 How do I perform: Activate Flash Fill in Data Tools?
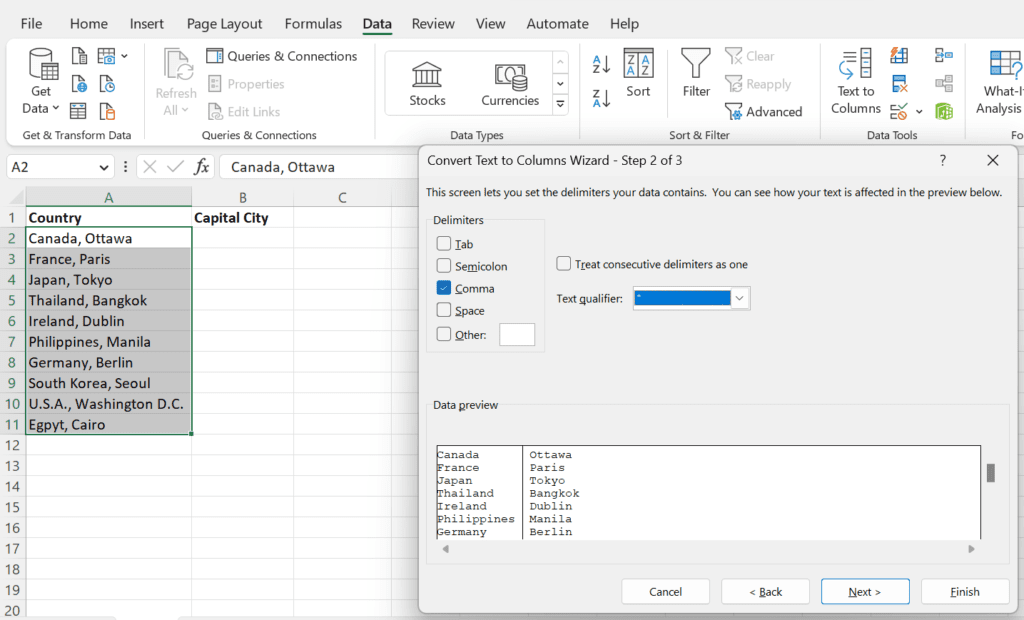coord(898,55)
